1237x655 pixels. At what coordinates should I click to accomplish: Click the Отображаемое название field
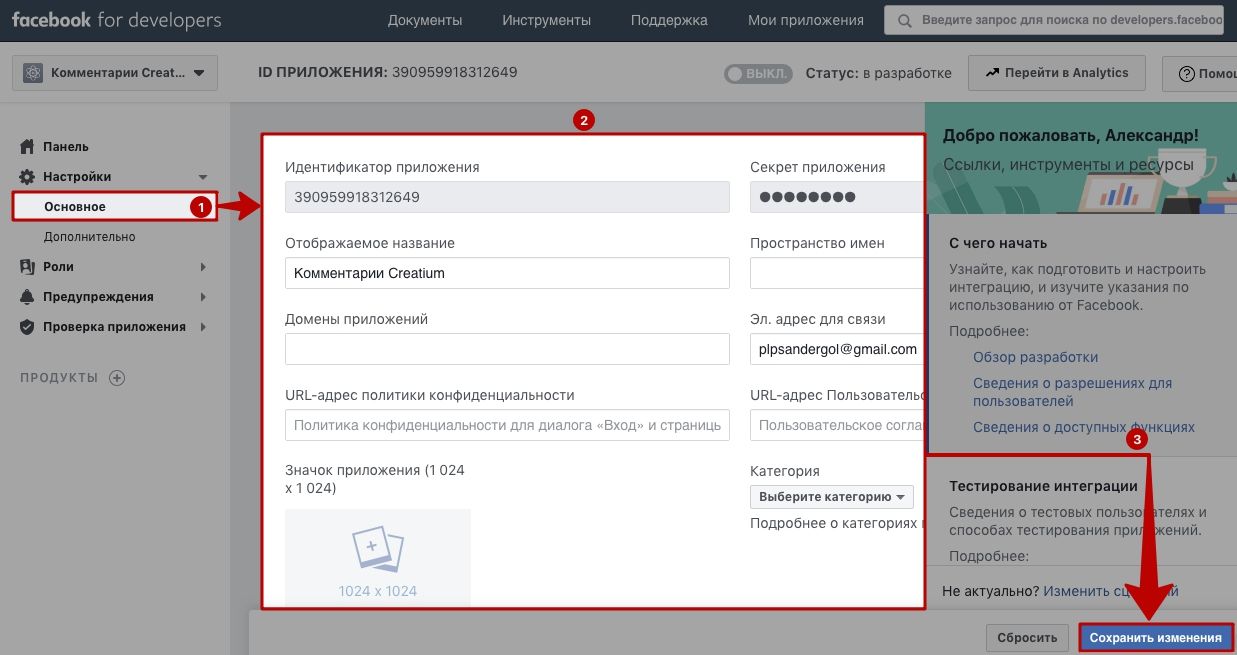coord(507,273)
